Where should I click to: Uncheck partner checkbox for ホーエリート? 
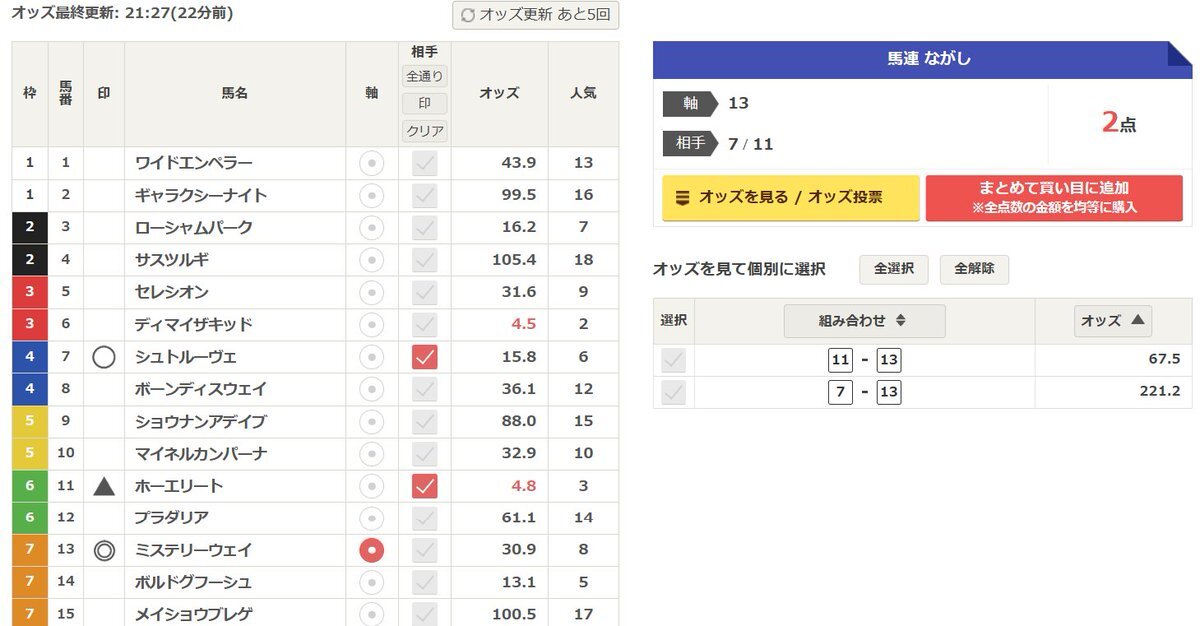coord(425,486)
